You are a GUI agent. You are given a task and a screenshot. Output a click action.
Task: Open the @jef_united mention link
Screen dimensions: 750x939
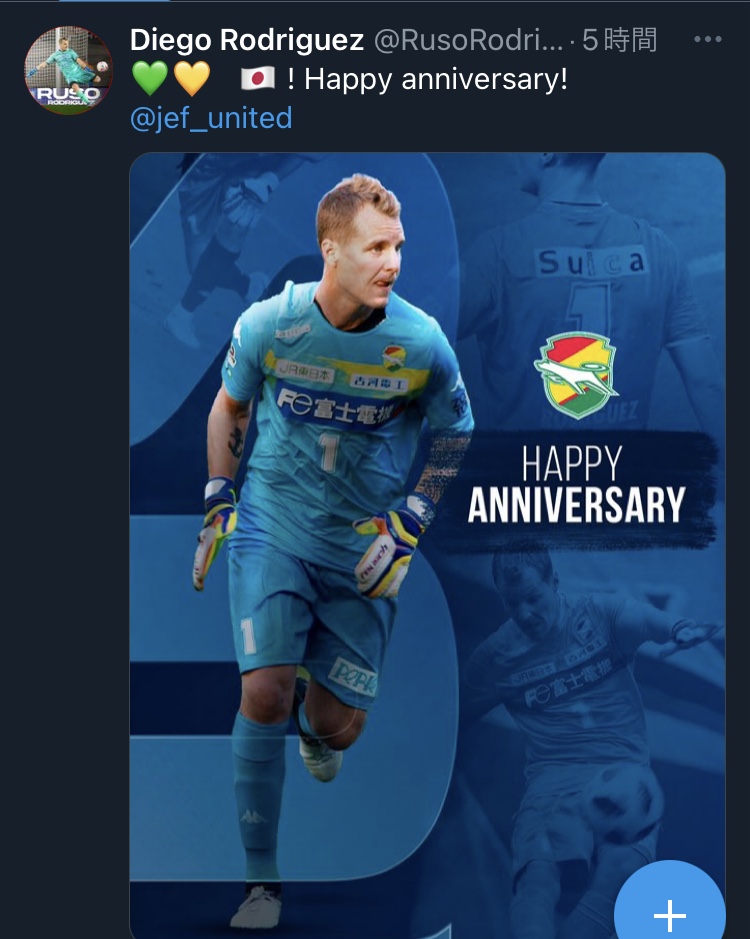click(x=211, y=118)
